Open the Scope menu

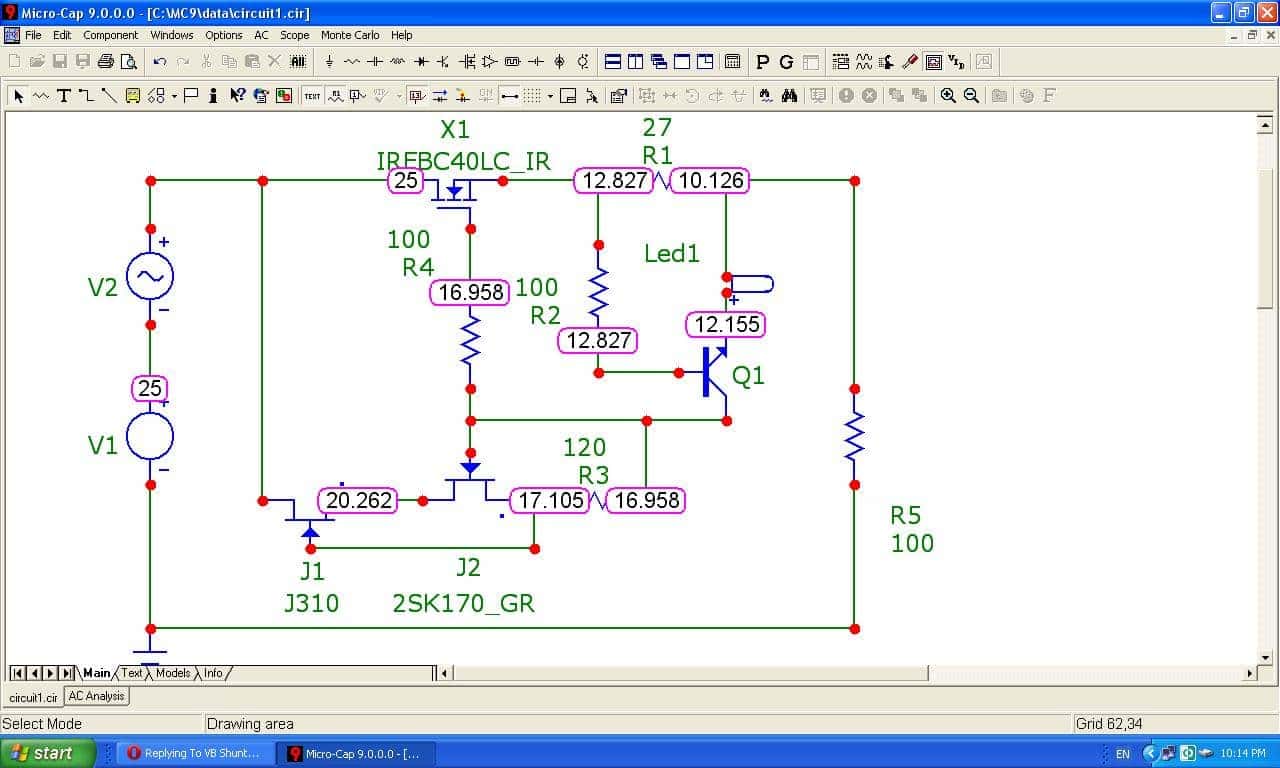pos(294,35)
